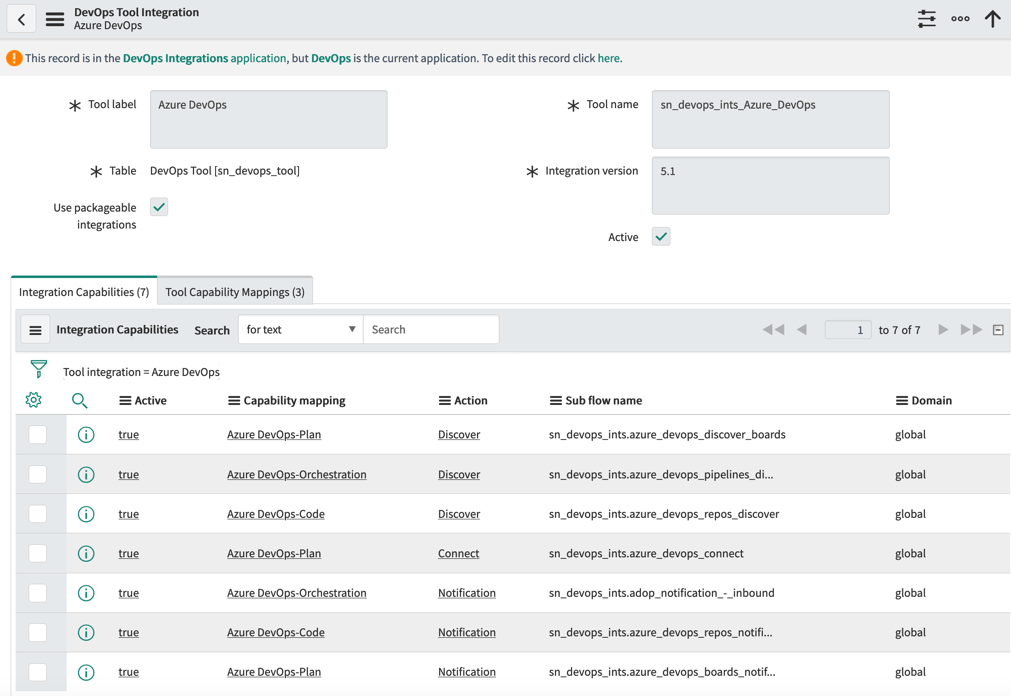Open Capability mapping column menu
Image resolution: width=1011 pixels, height=696 pixels.
tap(234, 401)
